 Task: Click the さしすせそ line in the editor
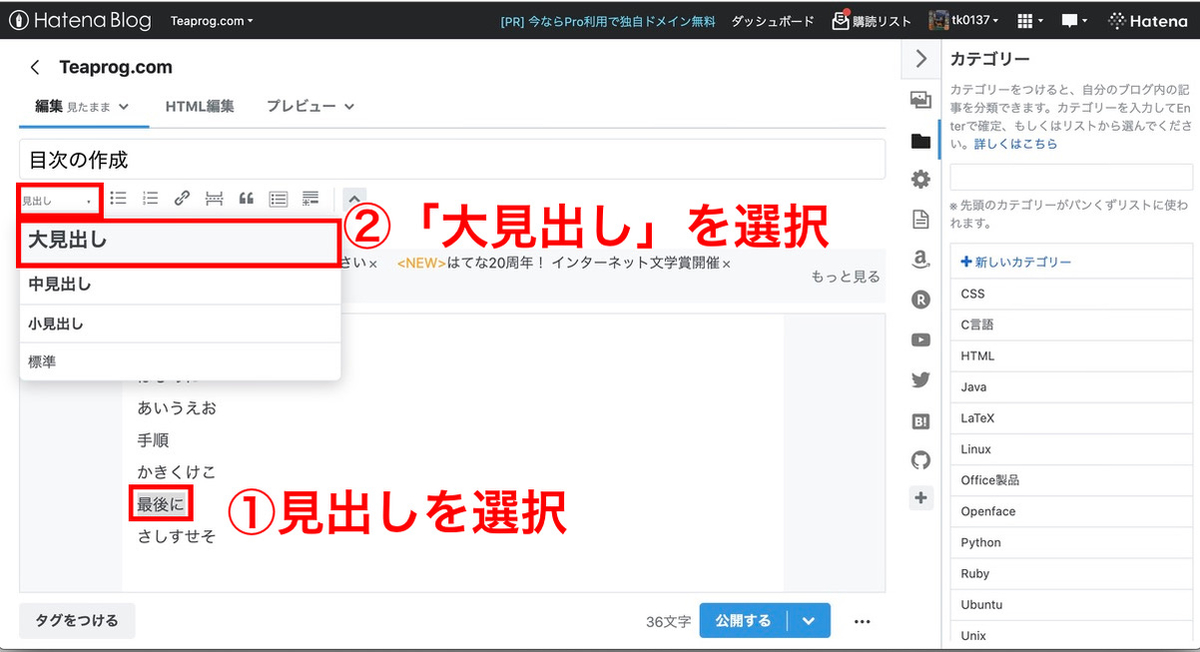177,536
